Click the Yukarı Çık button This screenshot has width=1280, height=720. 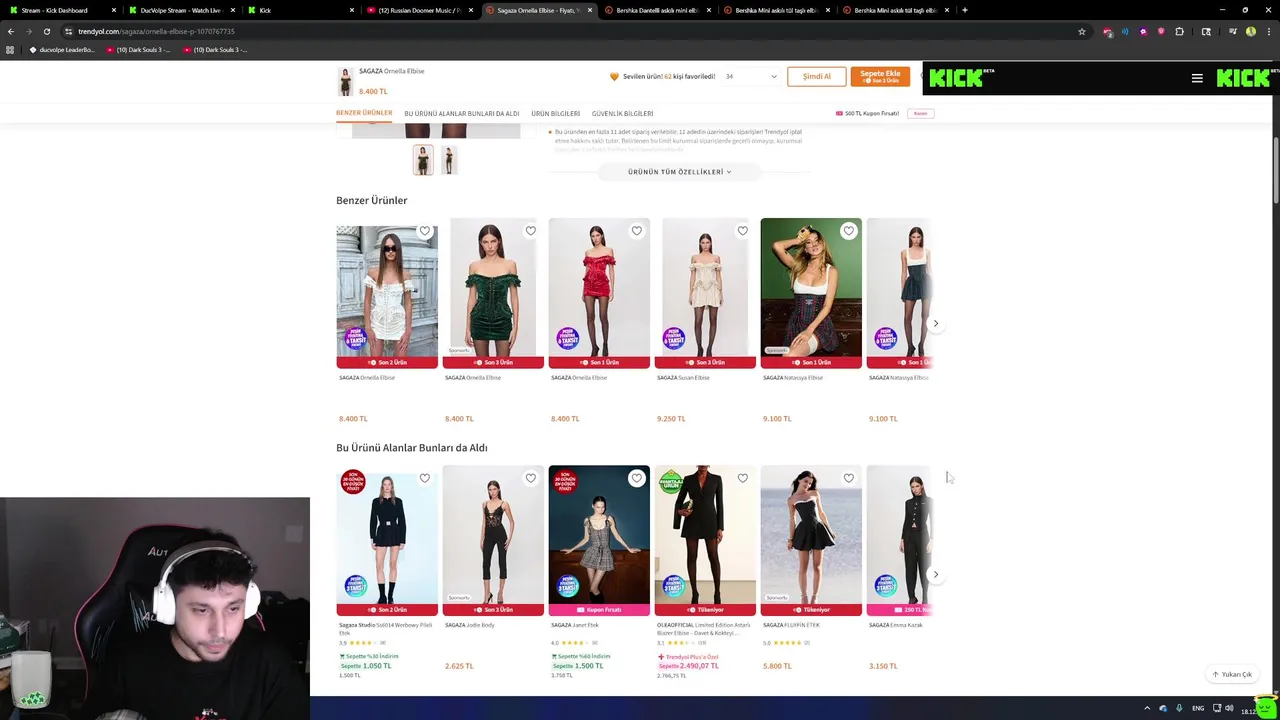(1232, 674)
